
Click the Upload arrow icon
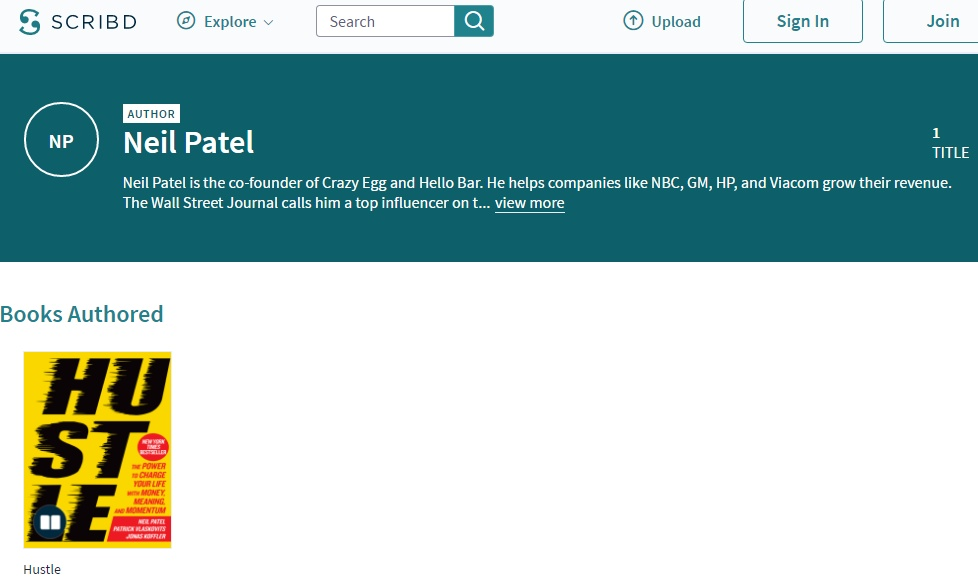click(633, 21)
